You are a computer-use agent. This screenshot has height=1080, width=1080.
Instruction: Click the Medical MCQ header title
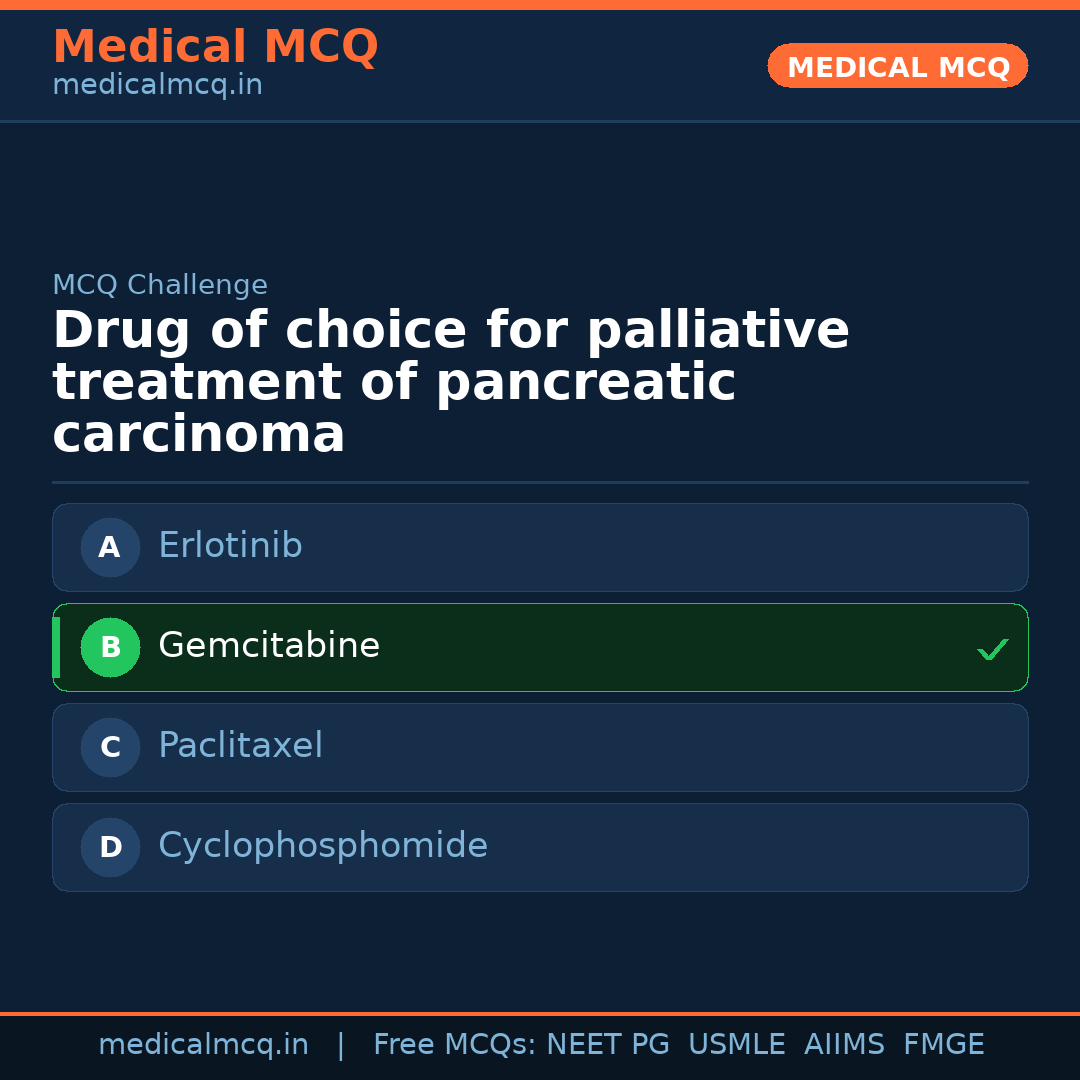[215, 47]
